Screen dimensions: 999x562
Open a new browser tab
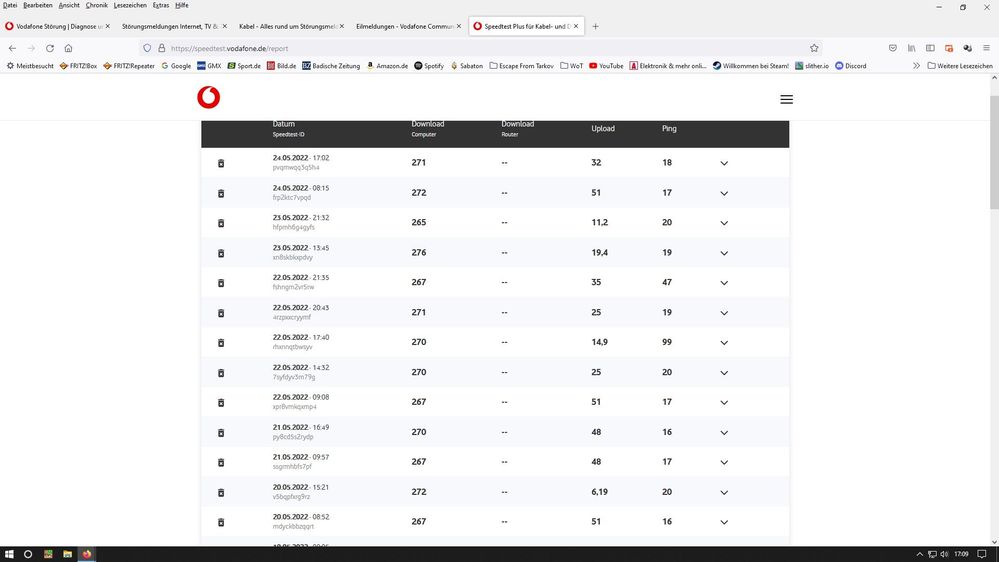pos(595,27)
